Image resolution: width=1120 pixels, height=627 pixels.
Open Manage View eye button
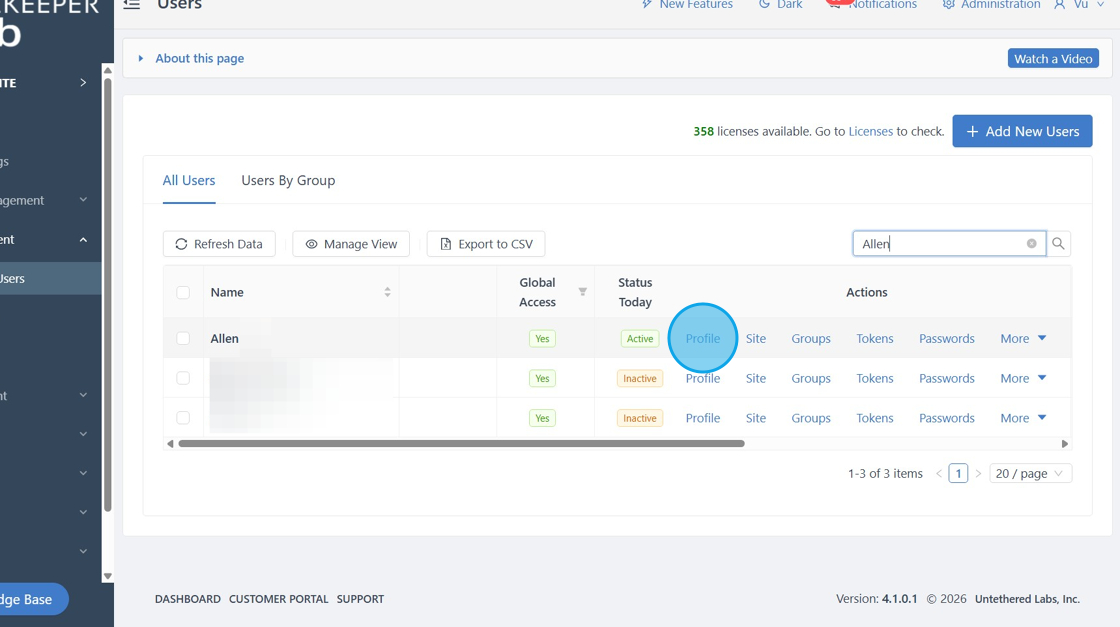(351, 244)
